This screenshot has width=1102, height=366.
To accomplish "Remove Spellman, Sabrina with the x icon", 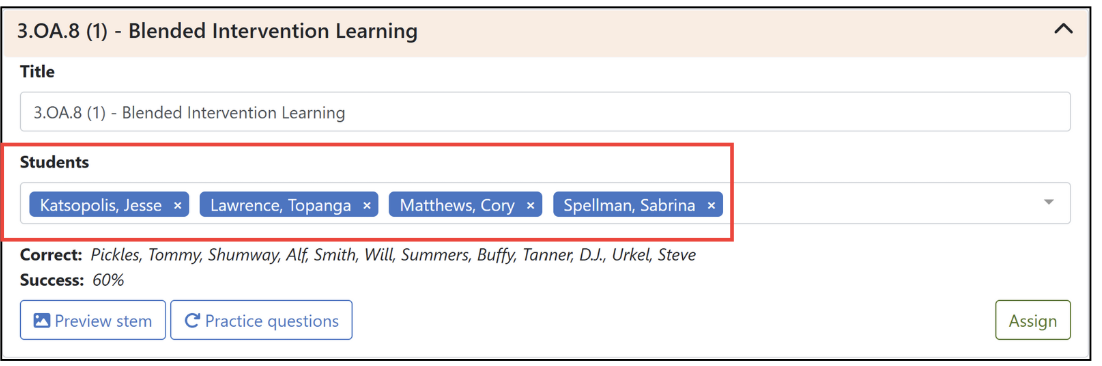I will (711, 206).
